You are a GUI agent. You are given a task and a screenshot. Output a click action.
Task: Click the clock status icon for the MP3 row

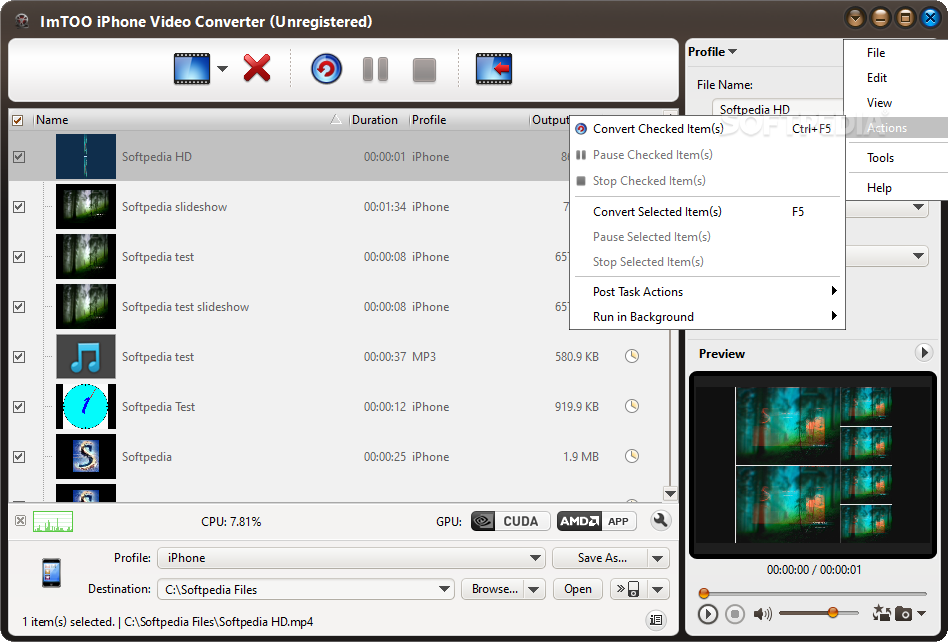[632, 356]
